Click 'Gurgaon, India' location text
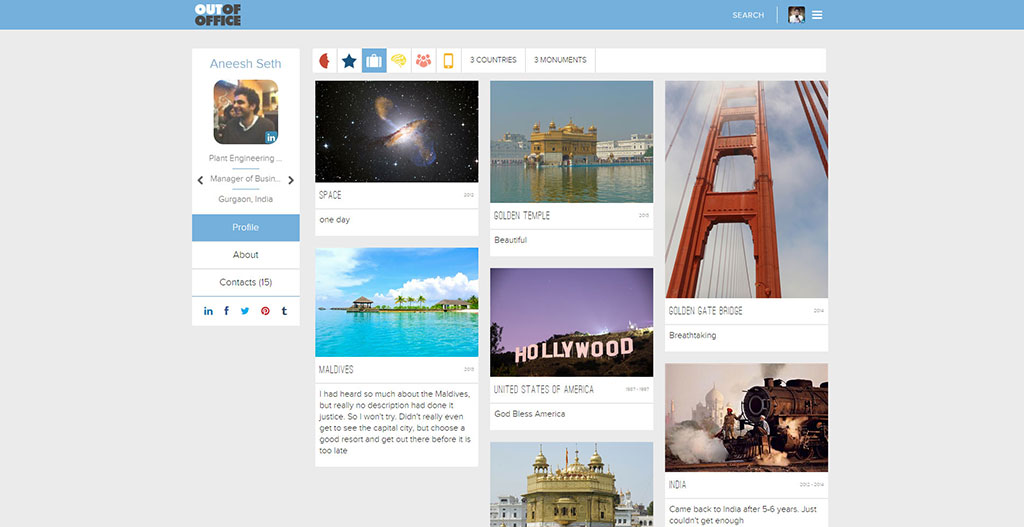This screenshot has height=527, width=1024. click(246, 199)
